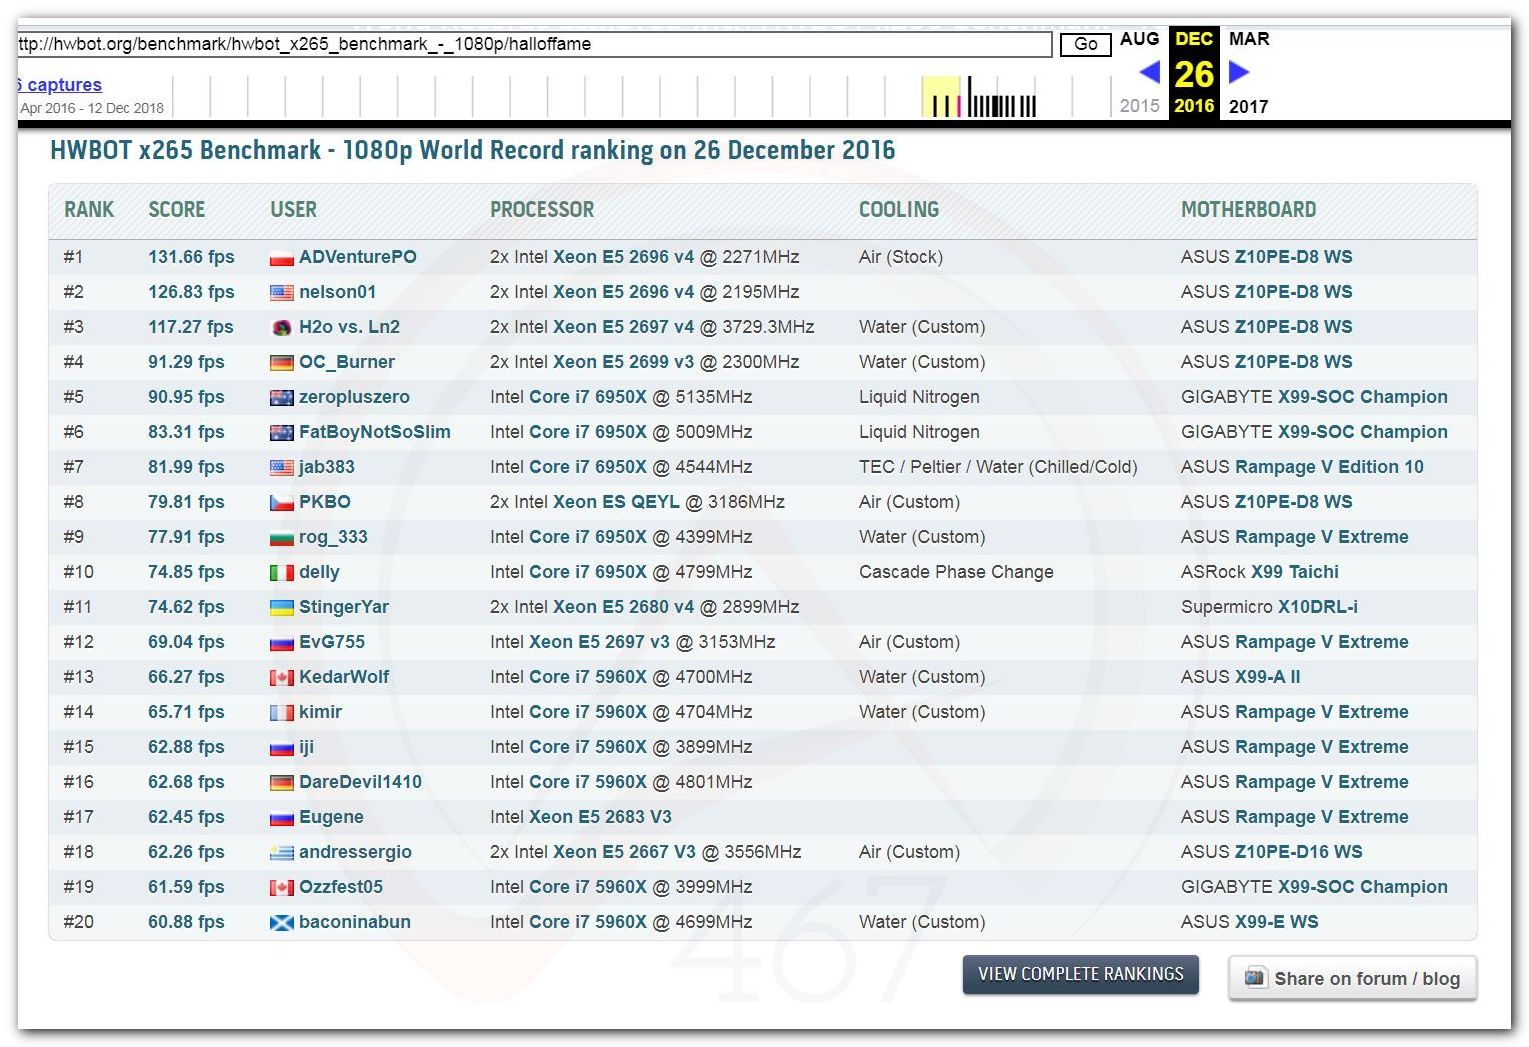Click the Wayback URL input field

pos(534,44)
